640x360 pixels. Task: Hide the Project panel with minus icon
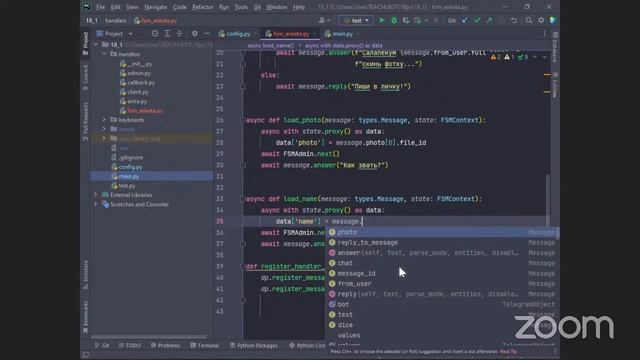207,33
